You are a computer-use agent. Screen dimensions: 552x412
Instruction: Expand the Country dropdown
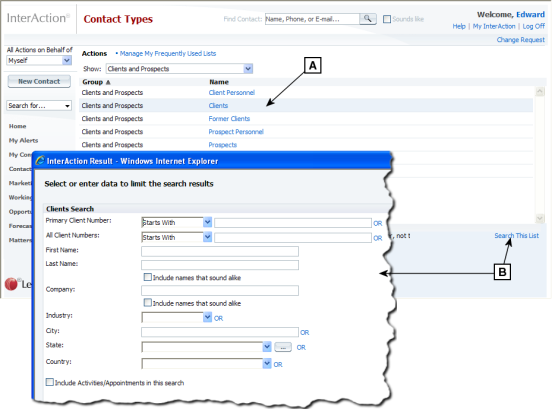pos(267,363)
